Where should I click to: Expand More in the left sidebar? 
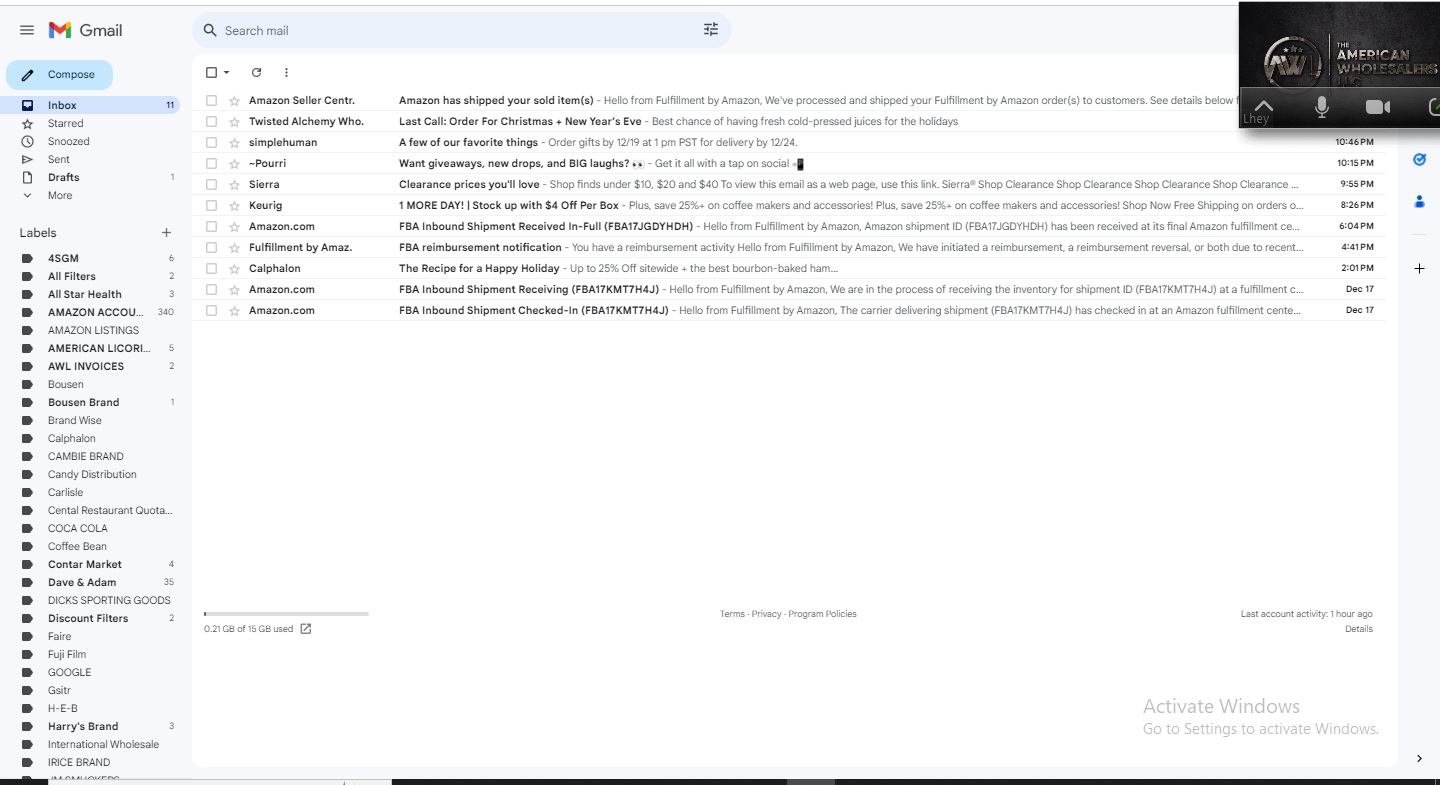click(x=60, y=195)
